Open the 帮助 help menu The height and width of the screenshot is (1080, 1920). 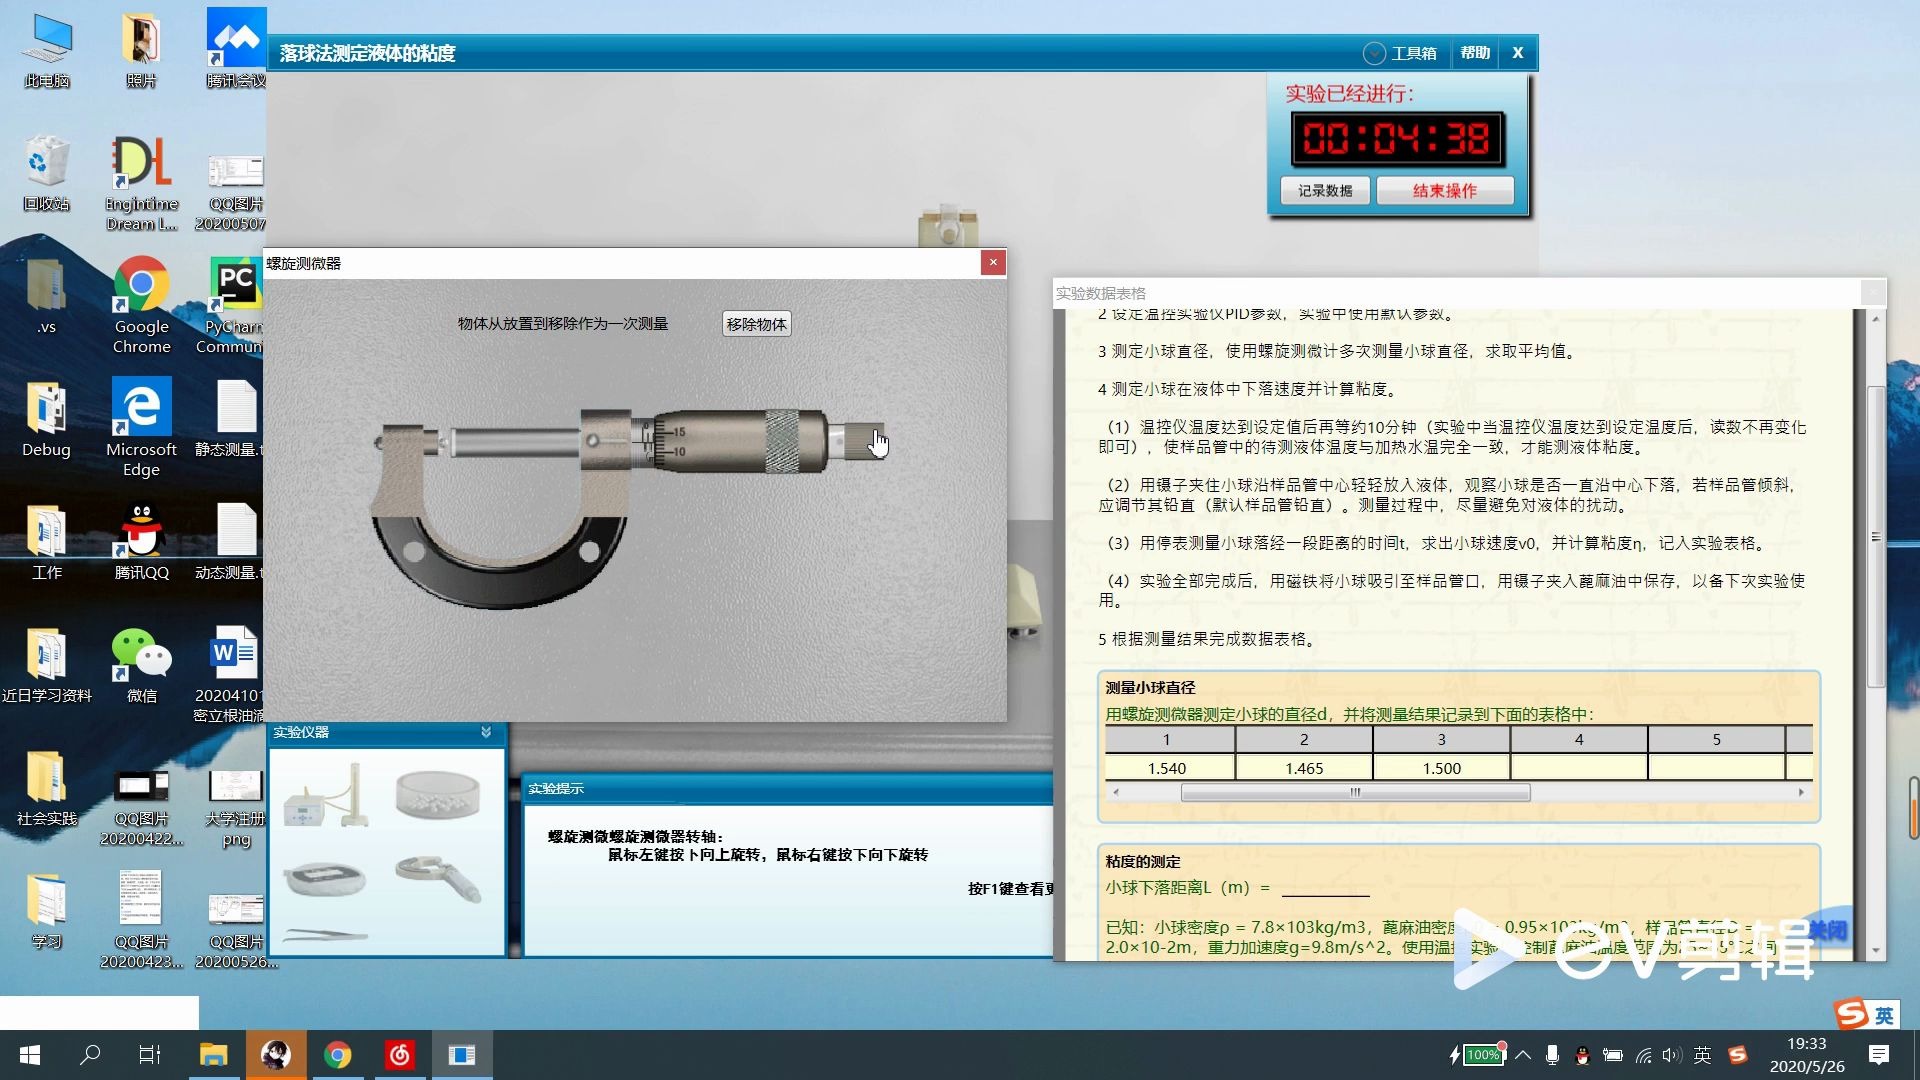pos(1475,53)
